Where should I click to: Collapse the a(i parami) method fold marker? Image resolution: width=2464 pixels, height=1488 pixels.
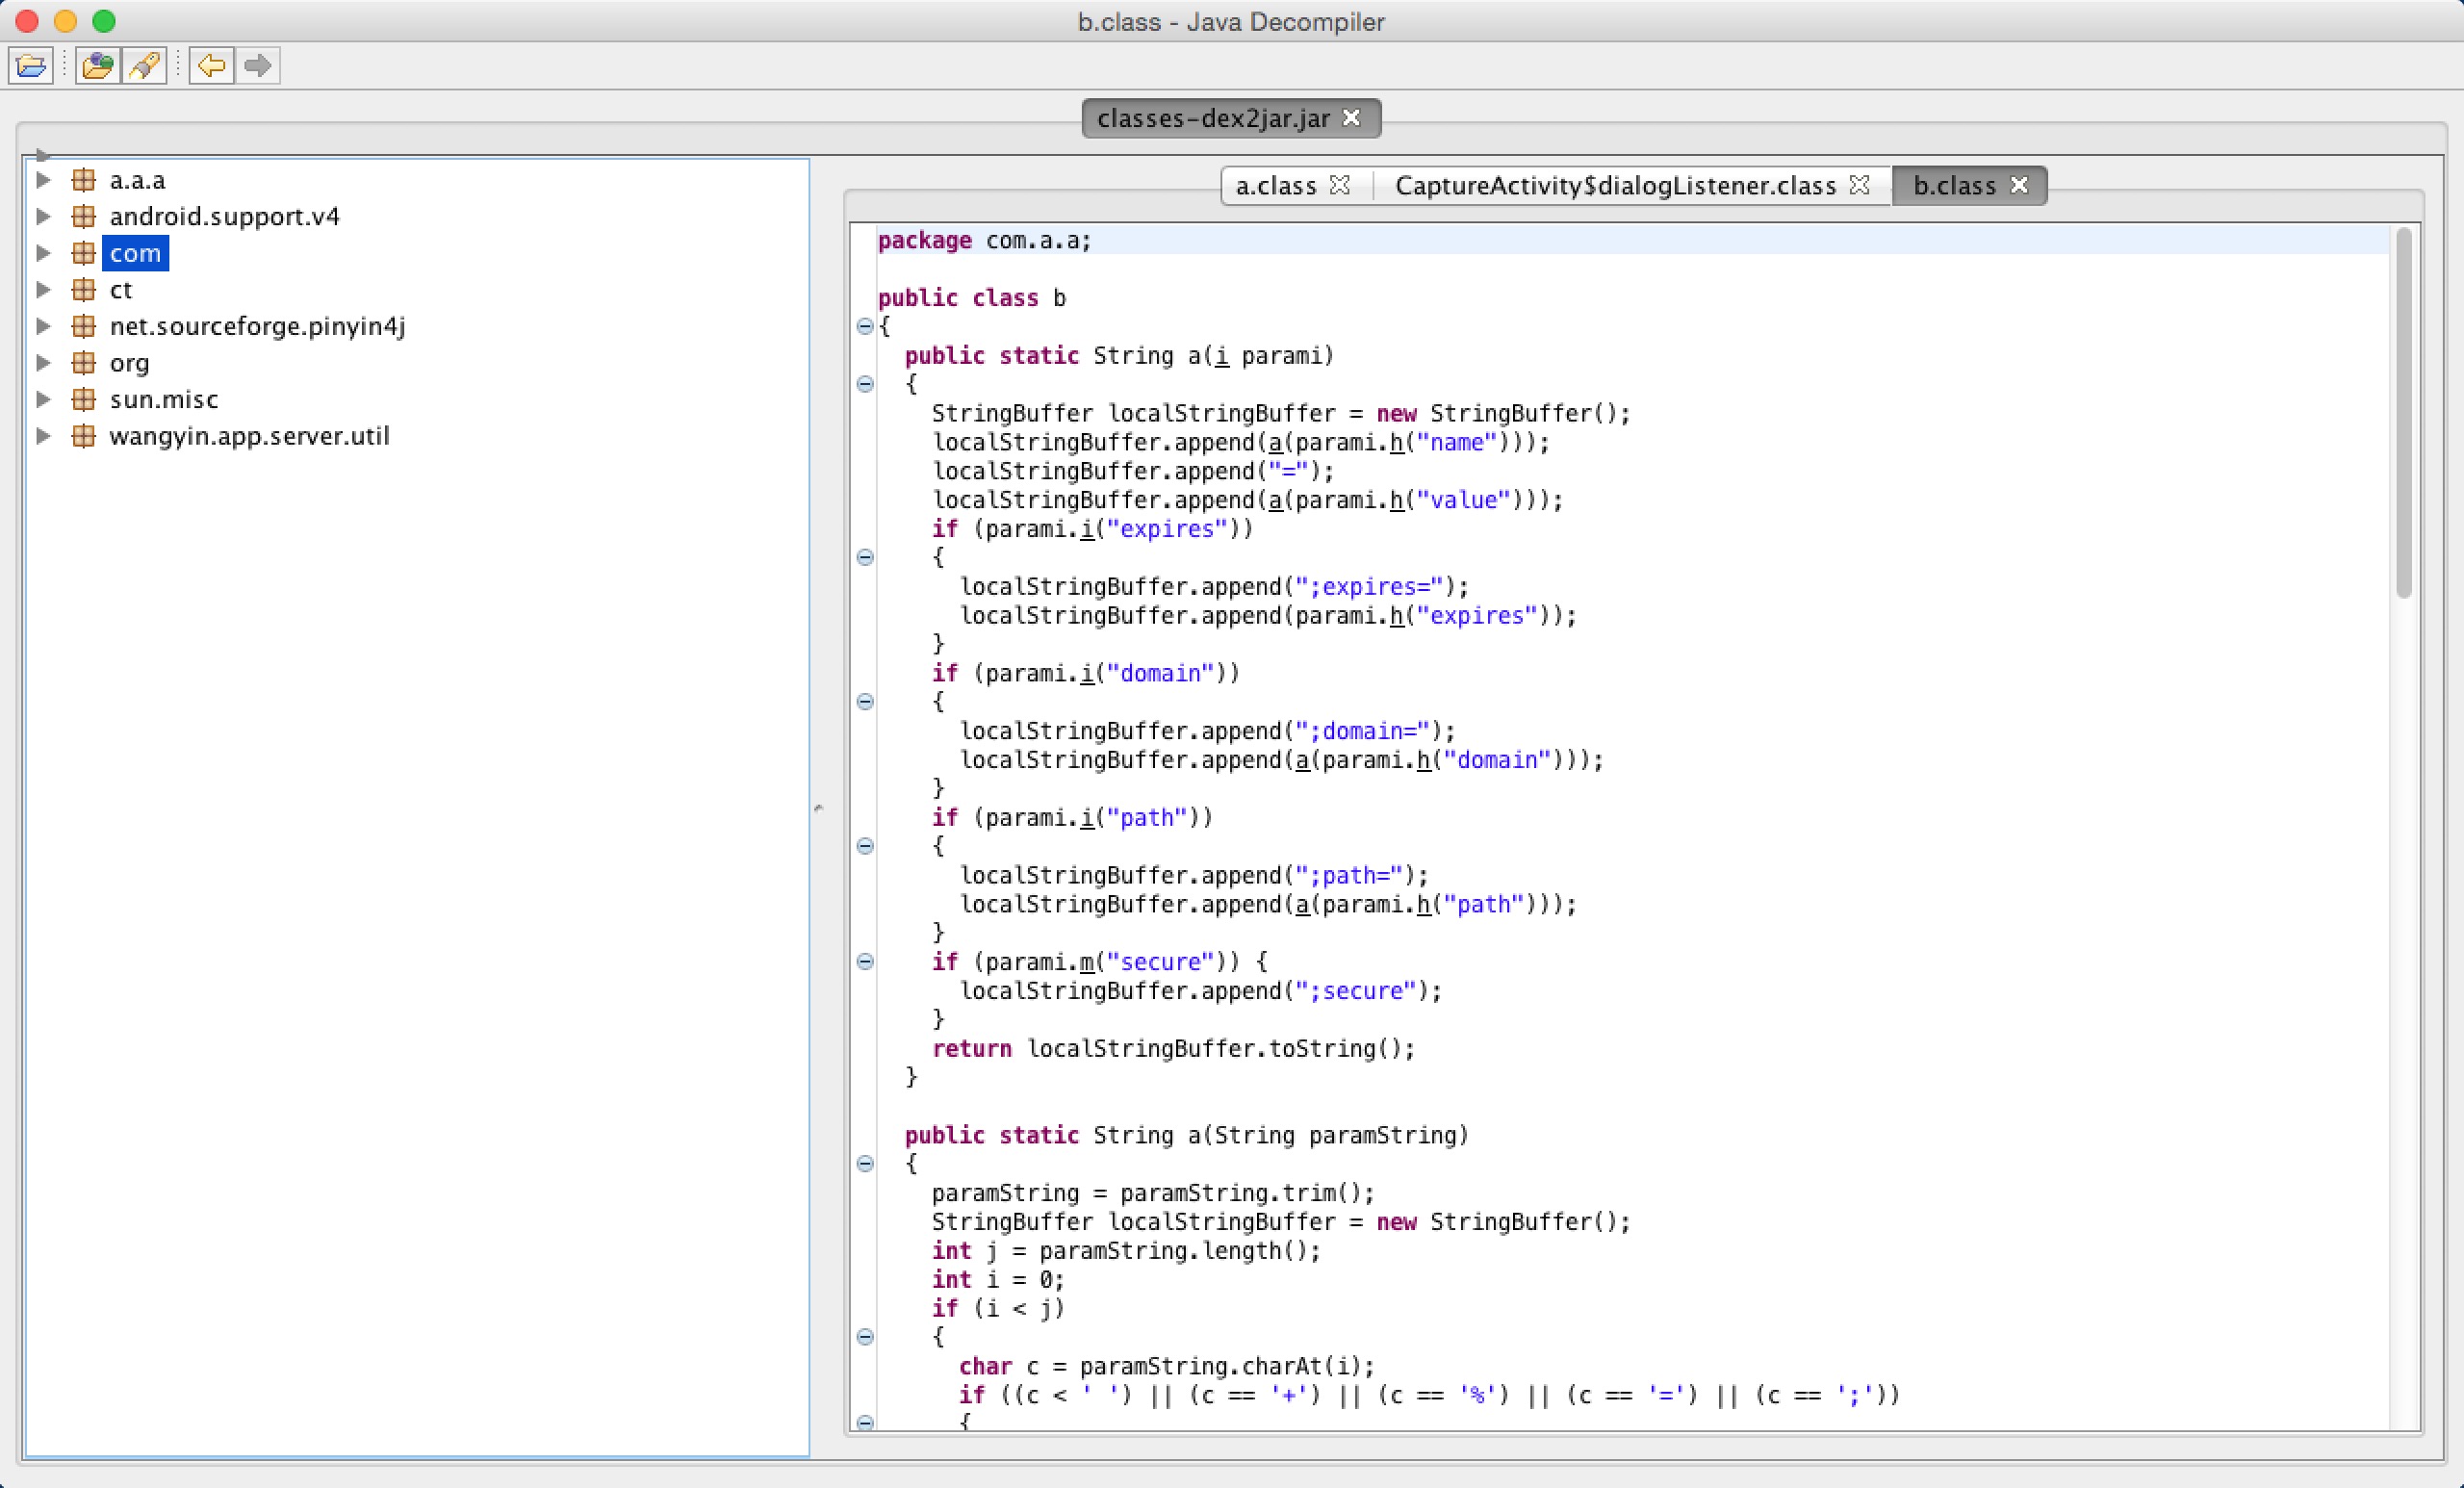pyautogui.click(x=865, y=384)
